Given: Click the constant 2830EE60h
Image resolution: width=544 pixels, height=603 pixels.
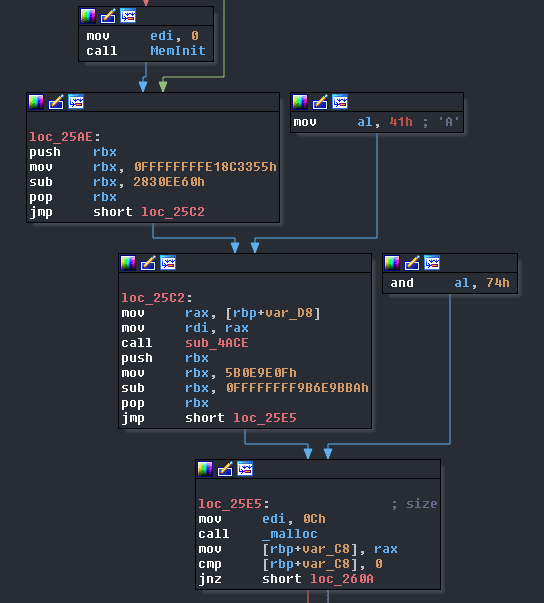Looking at the screenshot, I should coord(169,182).
